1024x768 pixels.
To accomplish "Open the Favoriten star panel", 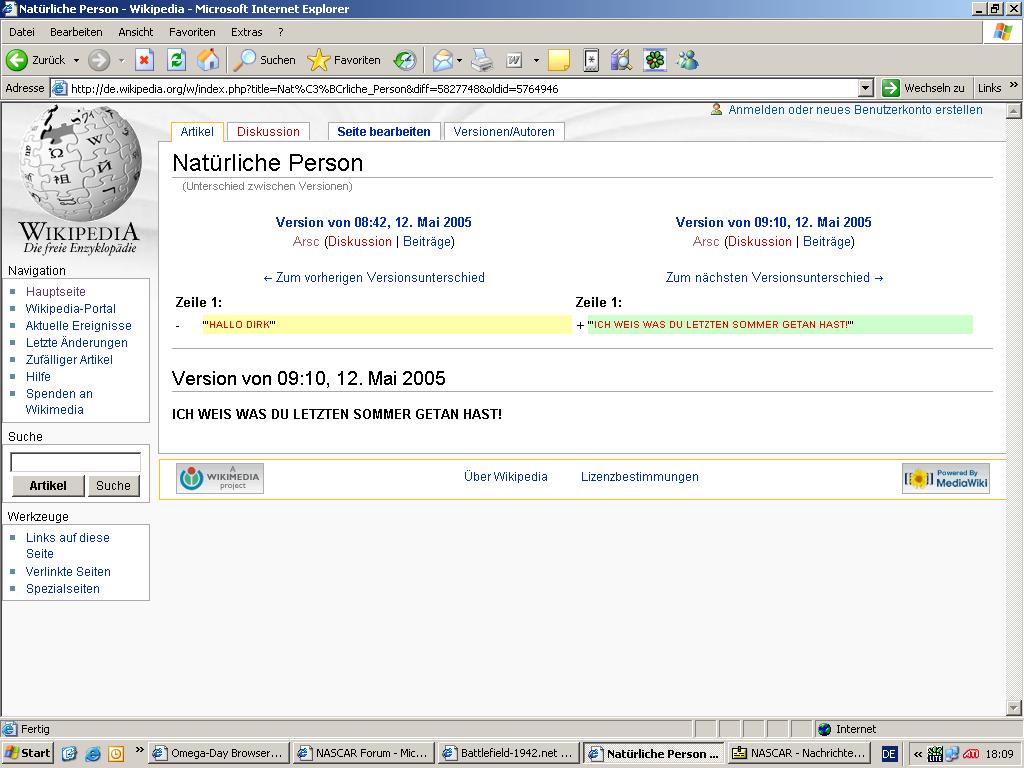I will click(344, 60).
